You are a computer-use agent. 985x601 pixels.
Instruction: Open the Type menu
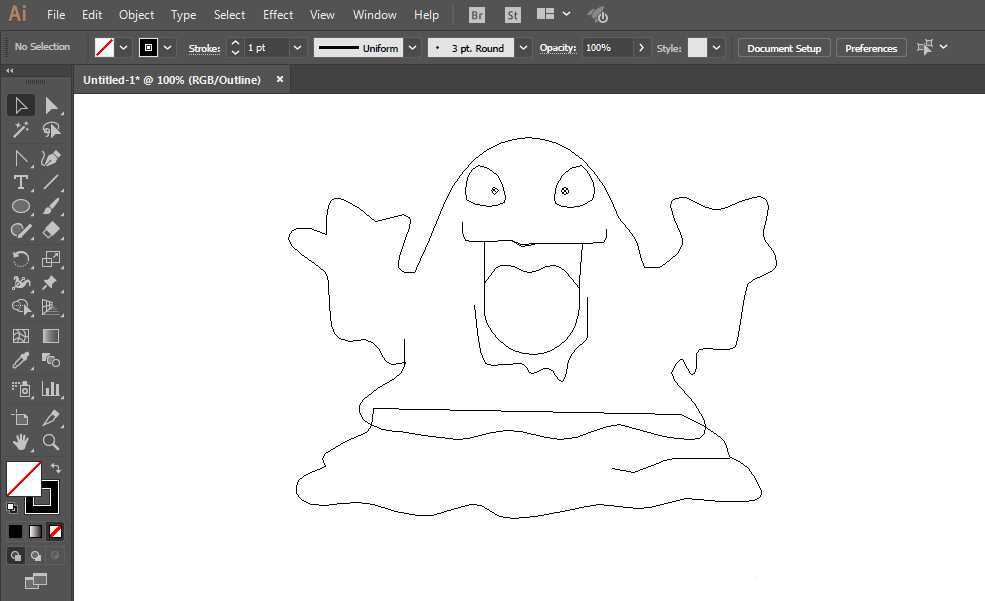(x=183, y=14)
